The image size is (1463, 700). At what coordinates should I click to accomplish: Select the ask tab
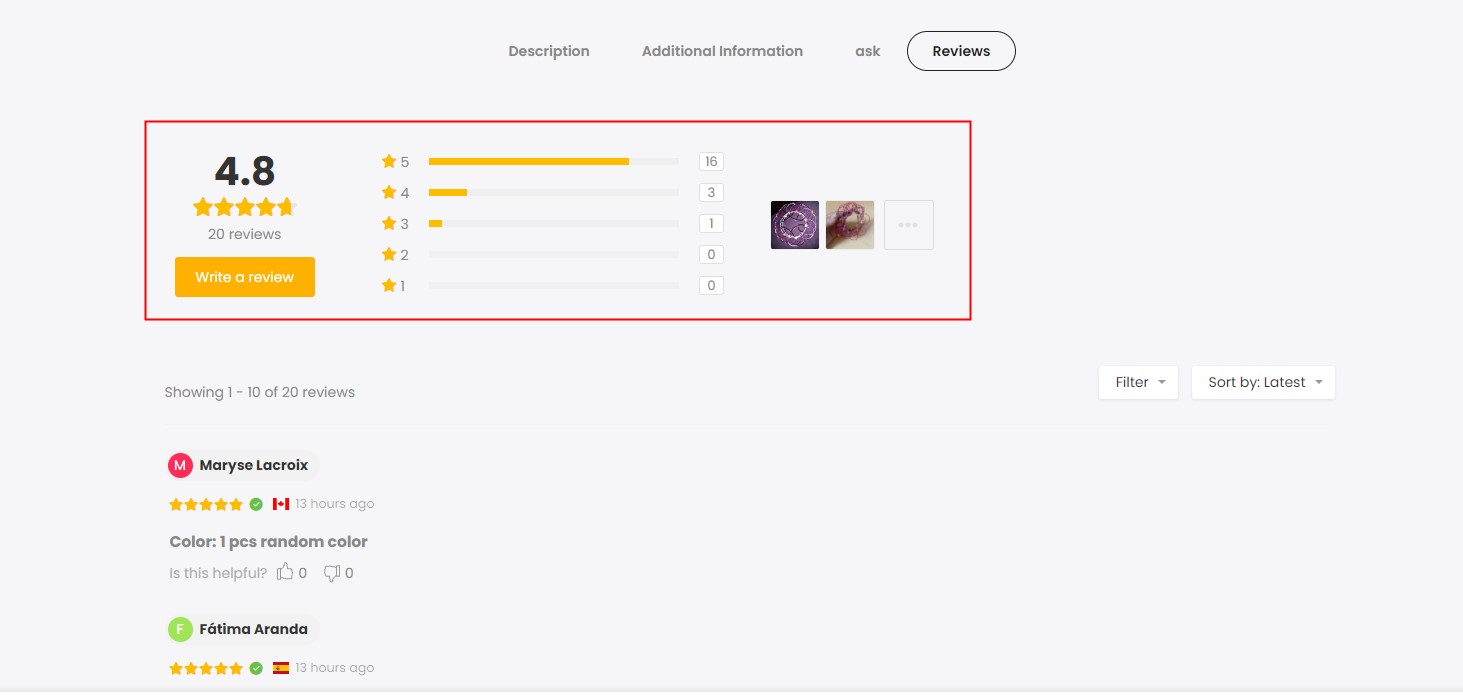(x=868, y=51)
